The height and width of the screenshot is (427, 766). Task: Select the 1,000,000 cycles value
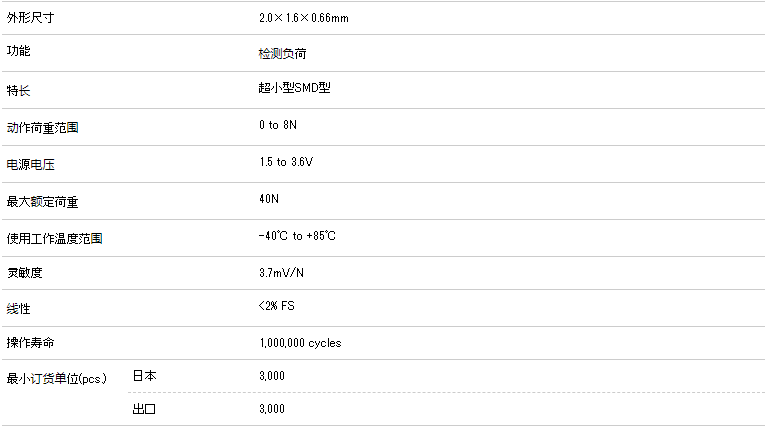[x=299, y=343]
